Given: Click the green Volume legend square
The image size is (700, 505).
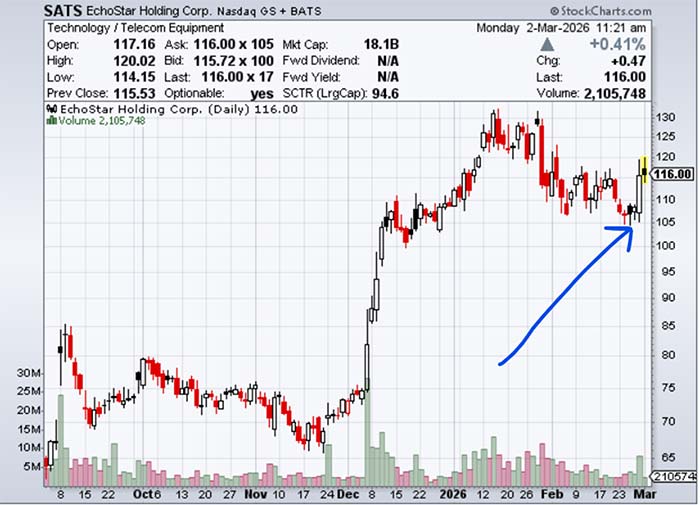Looking at the screenshot, I should point(51,121).
